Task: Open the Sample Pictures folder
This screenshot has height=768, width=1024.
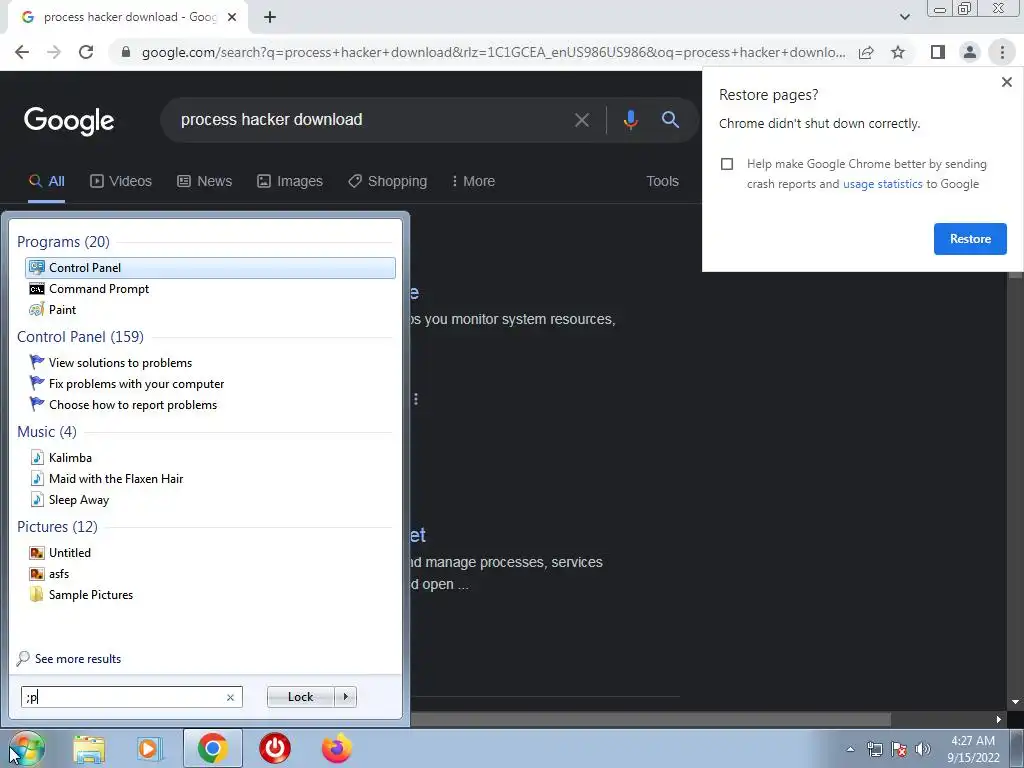Action: click(210, 594)
